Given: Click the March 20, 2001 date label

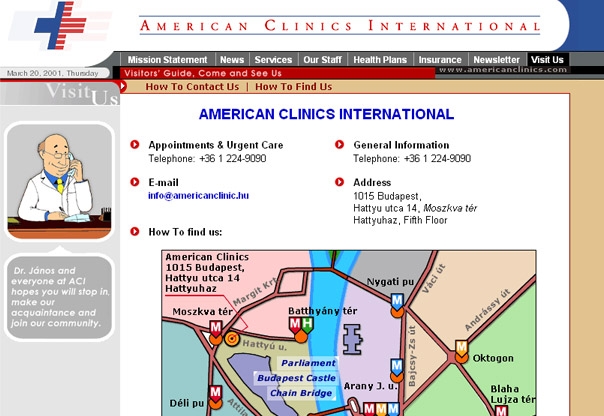Looking at the screenshot, I should (52, 73).
